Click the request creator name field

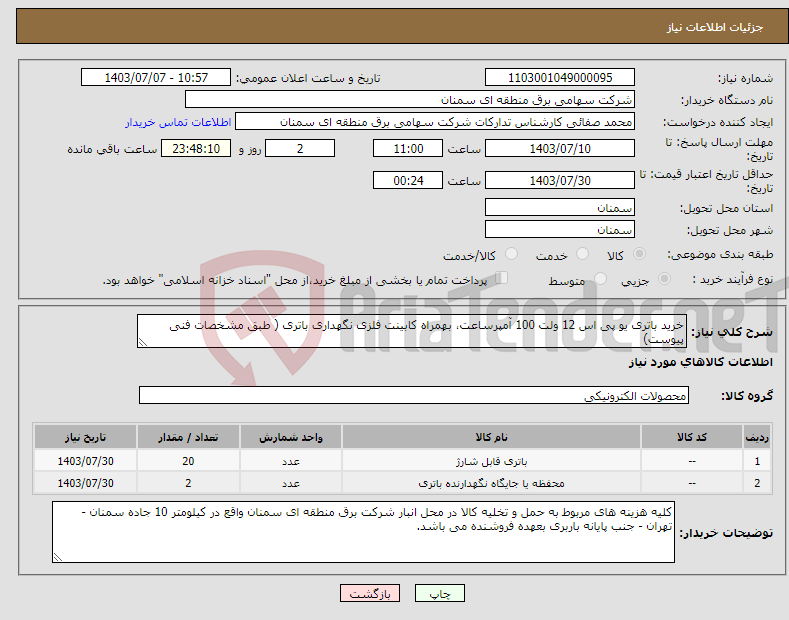(435, 122)
